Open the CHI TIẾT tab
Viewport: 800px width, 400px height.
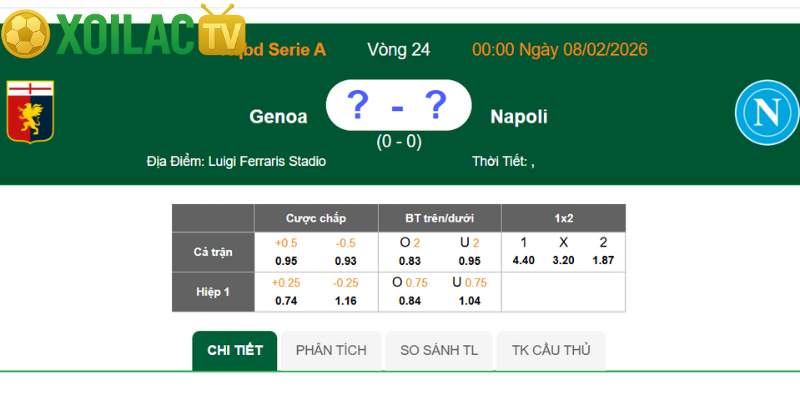click(x=235, y=350)
